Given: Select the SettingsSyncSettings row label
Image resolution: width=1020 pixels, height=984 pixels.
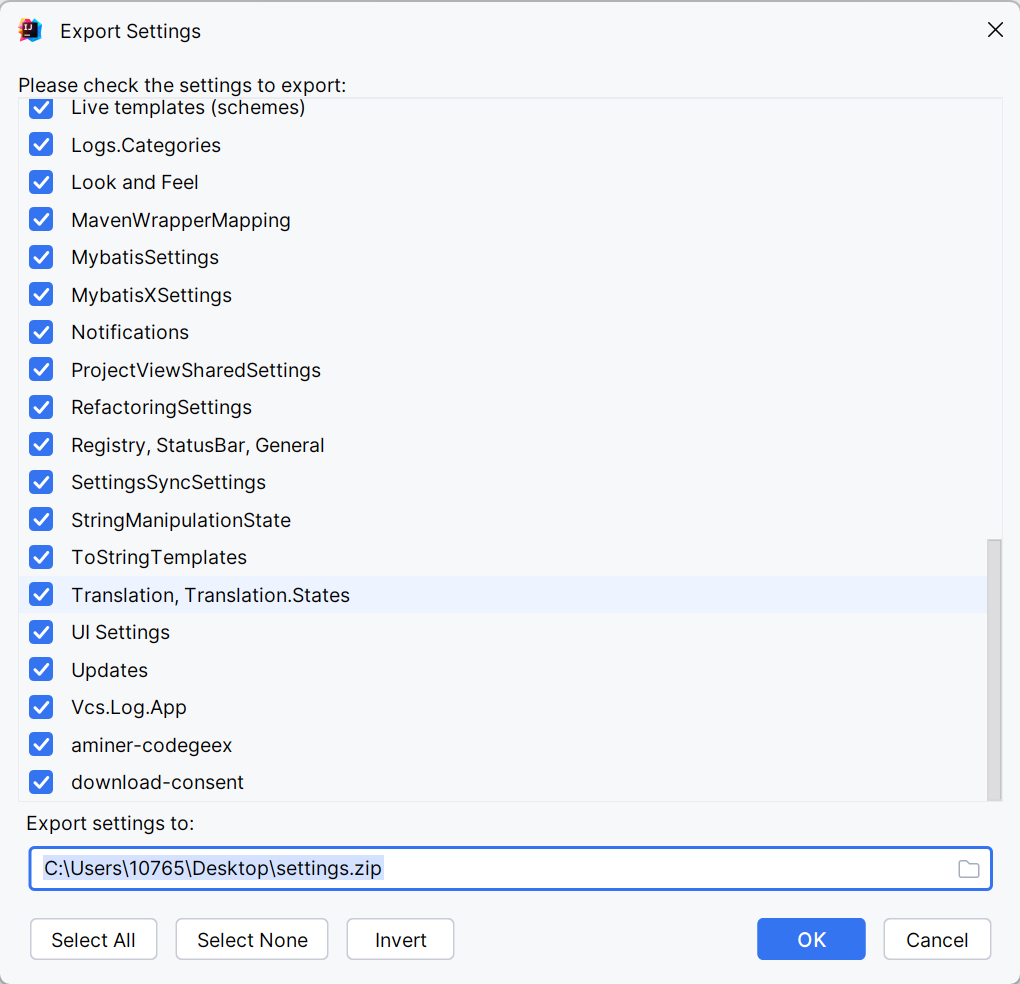Looking at the screenshot, I should coord(168,483).
